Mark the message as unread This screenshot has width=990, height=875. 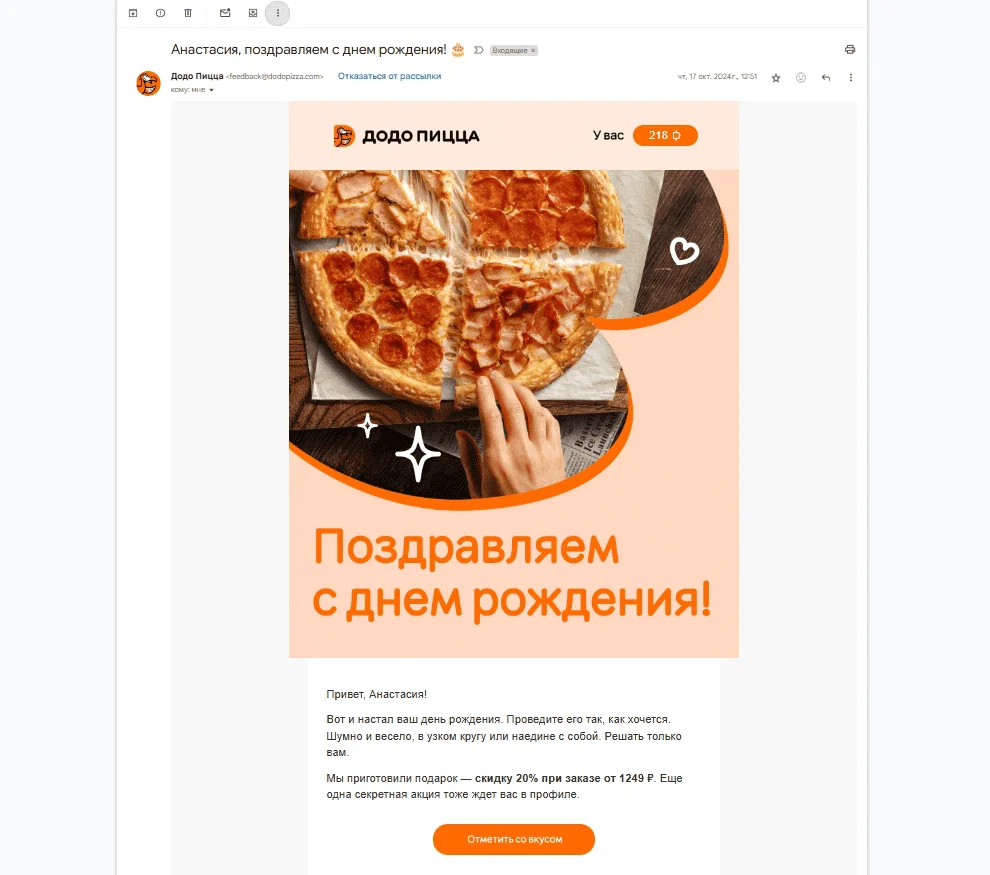(x=225, y=13)
